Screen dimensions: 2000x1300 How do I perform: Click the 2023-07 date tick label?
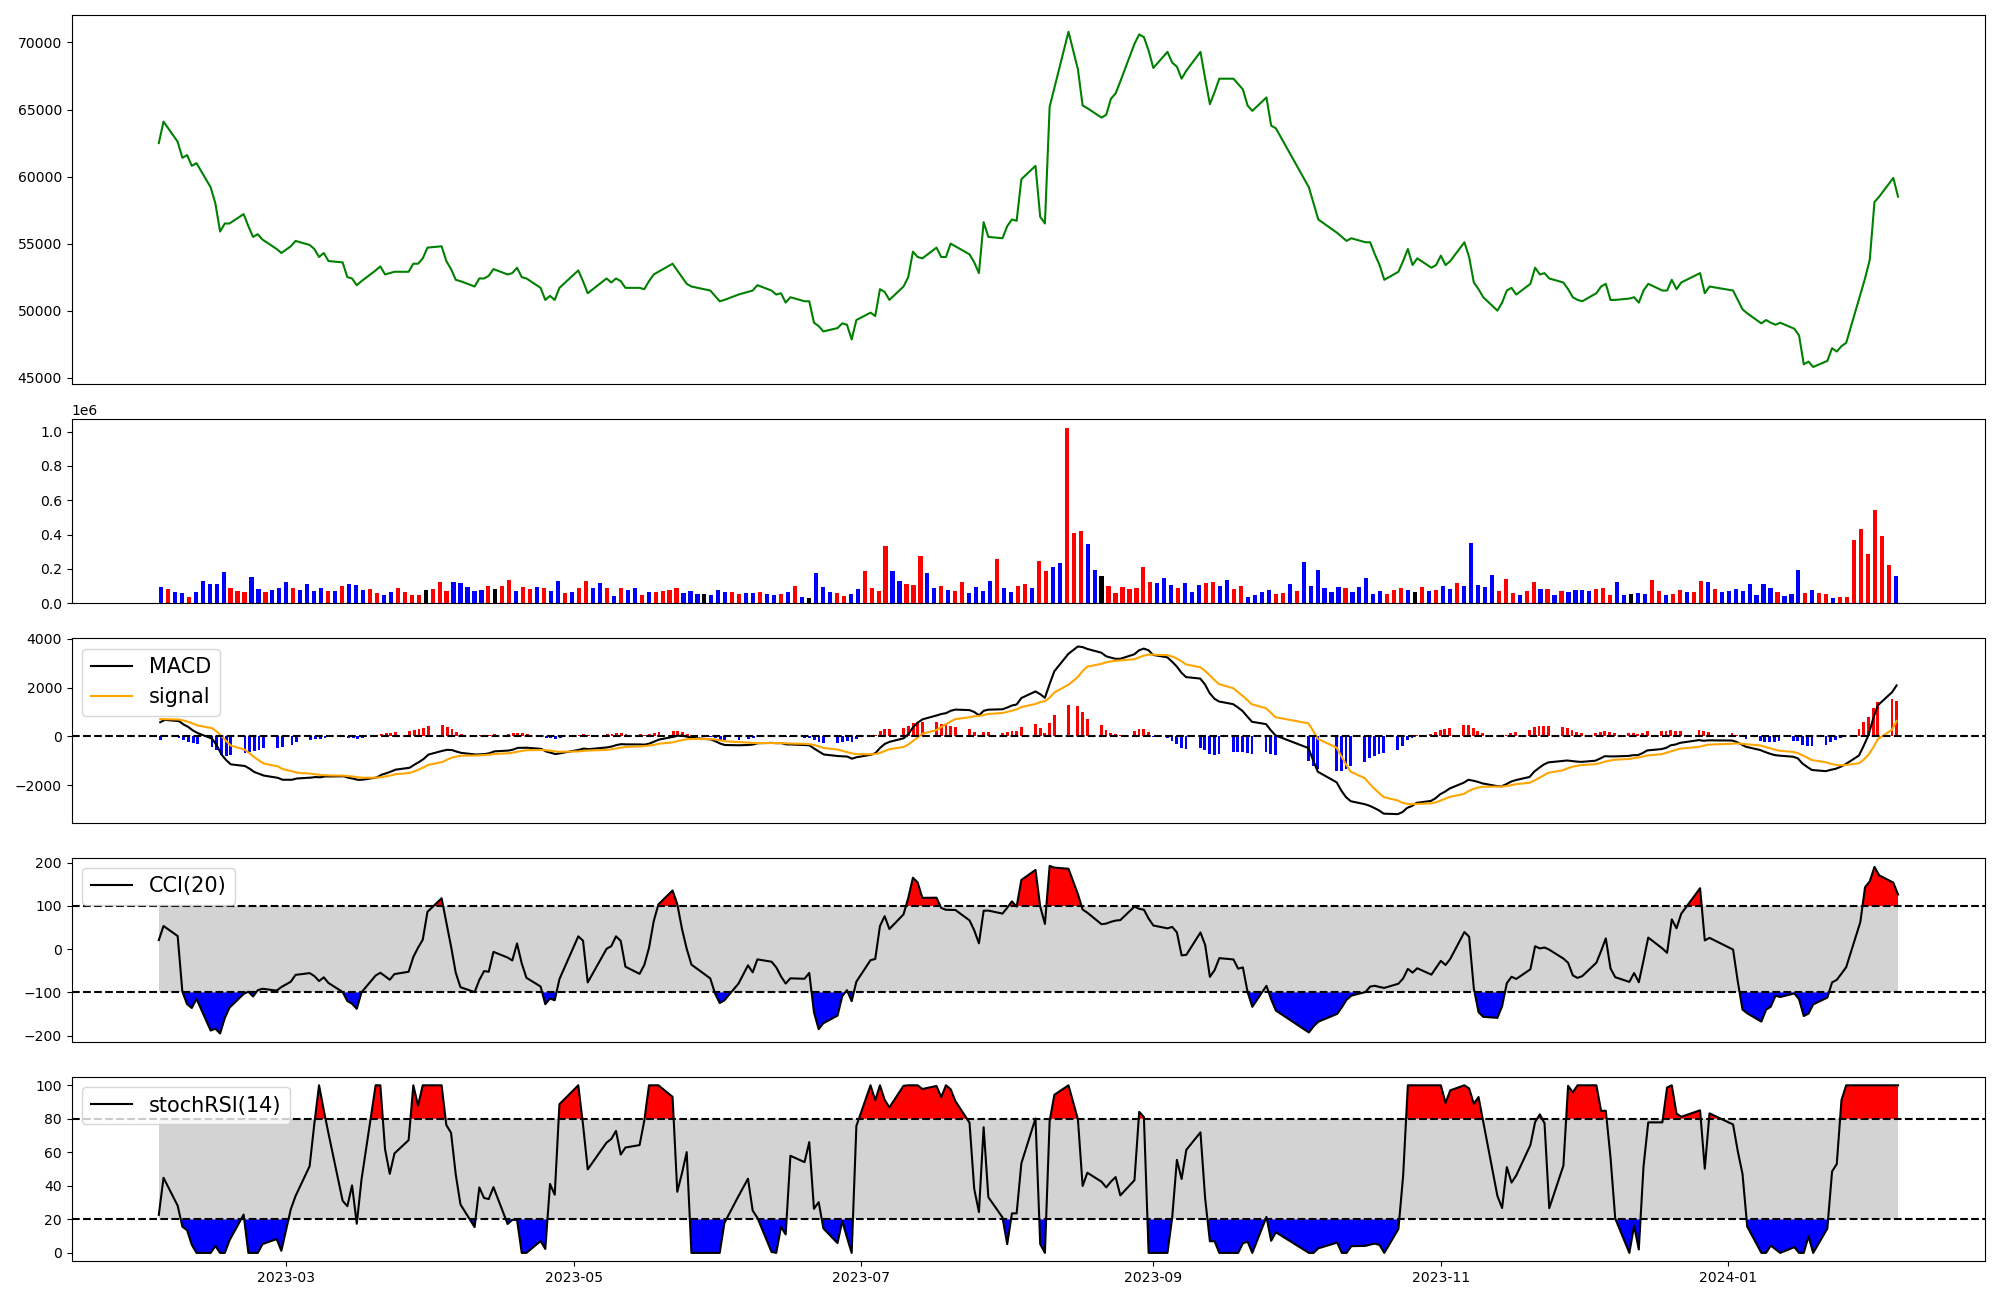861,1277
